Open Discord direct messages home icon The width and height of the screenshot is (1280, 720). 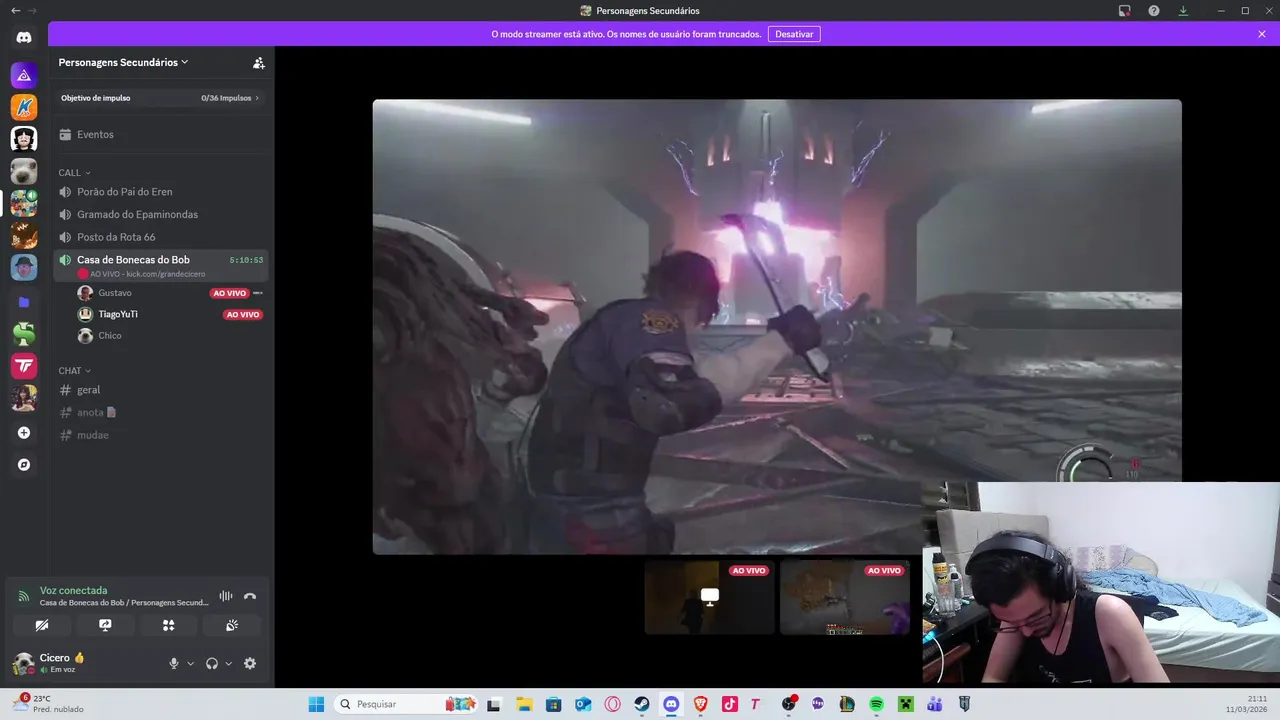(x=24, y=38)
